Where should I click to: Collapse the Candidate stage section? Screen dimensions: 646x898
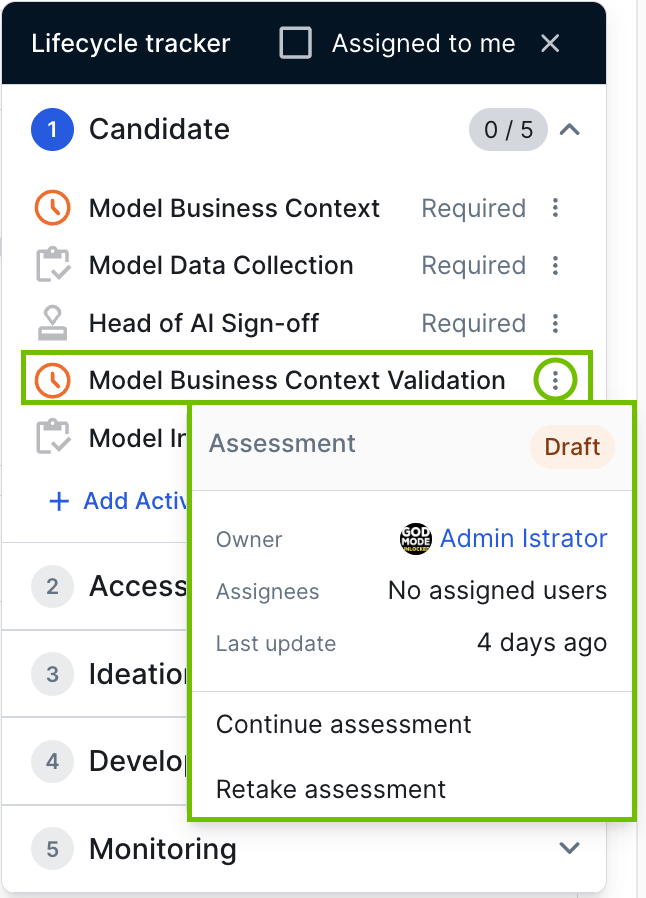(x=570, y=129)
